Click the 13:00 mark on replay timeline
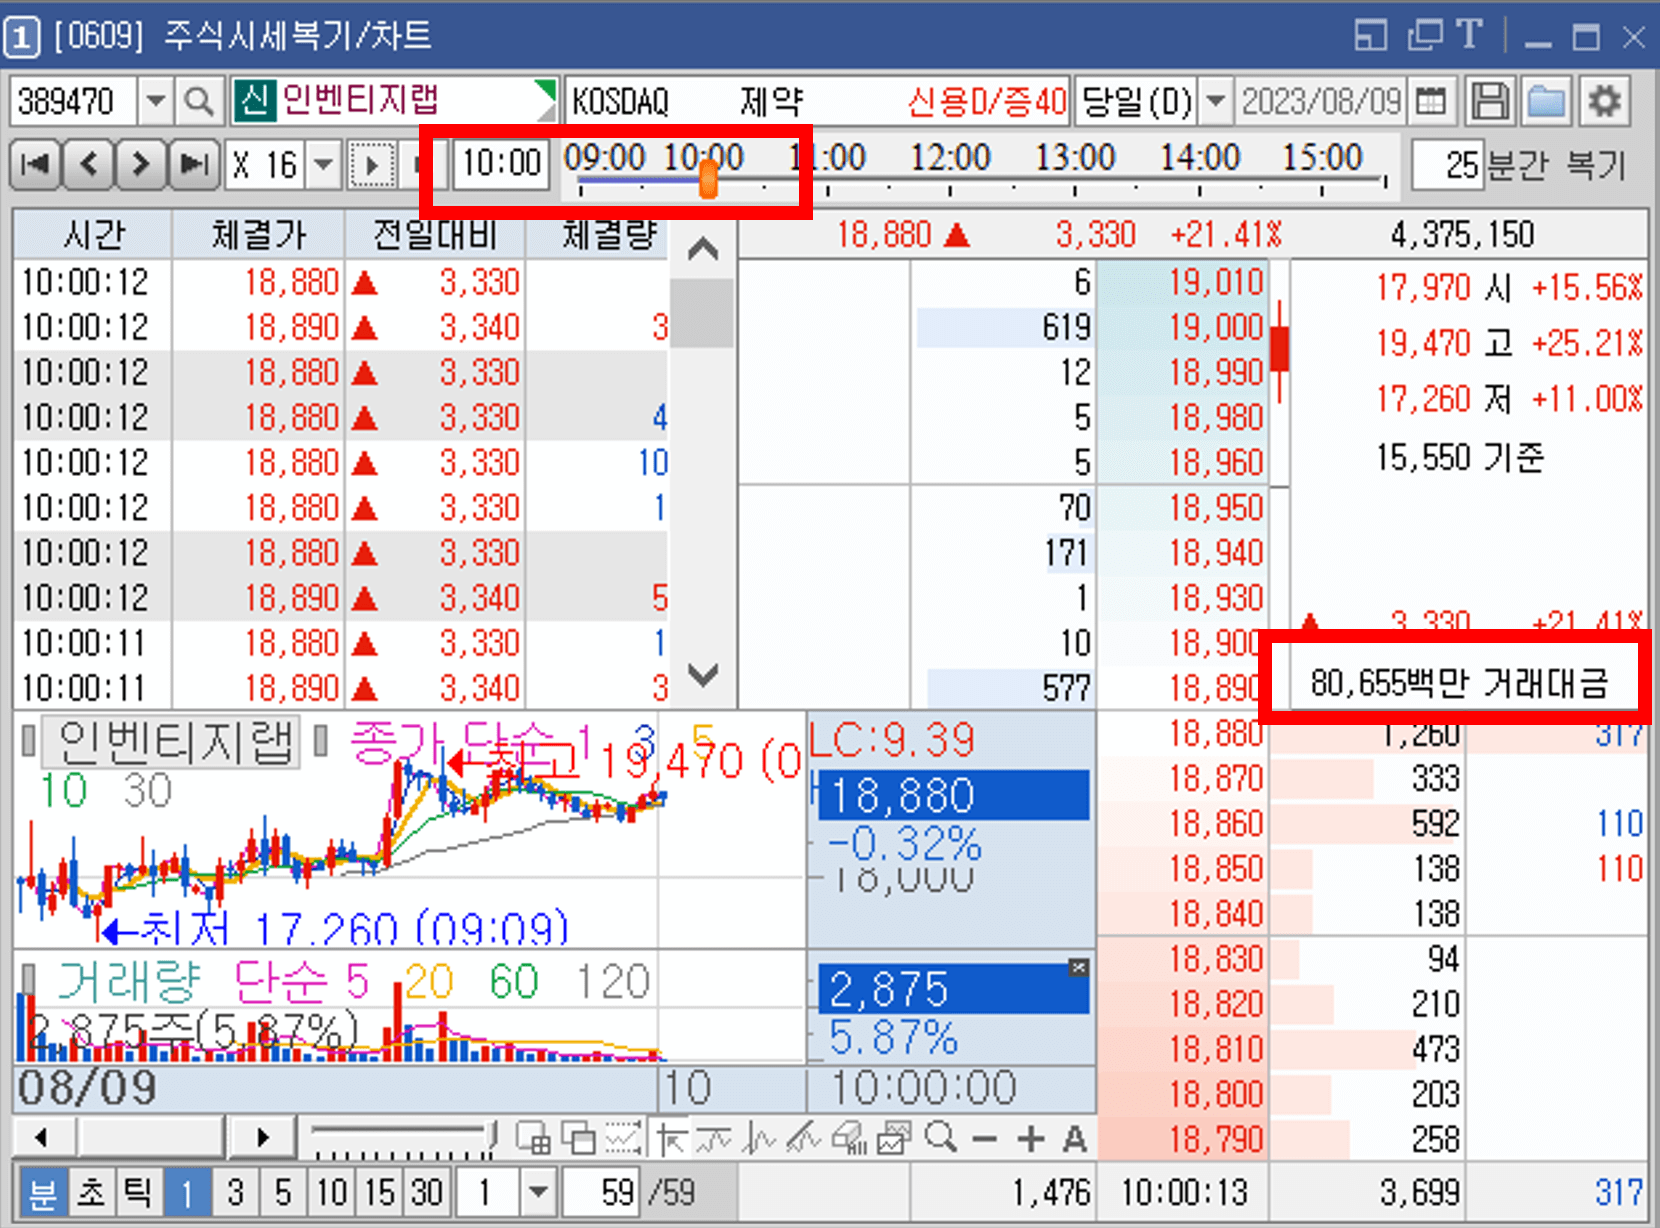This screenshot has width=1660, height=1228. [x=1074, y=158]
